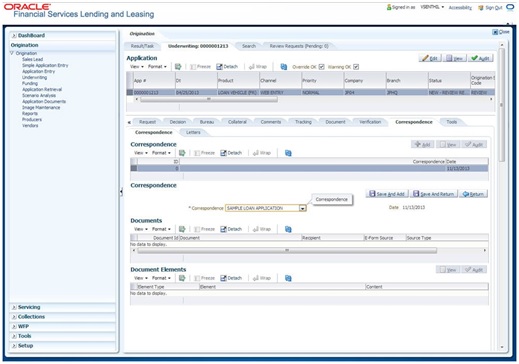This screenshot has width=519, height=364.
Task: Open View menu in Document Elements toolbar
Action: 141,278
